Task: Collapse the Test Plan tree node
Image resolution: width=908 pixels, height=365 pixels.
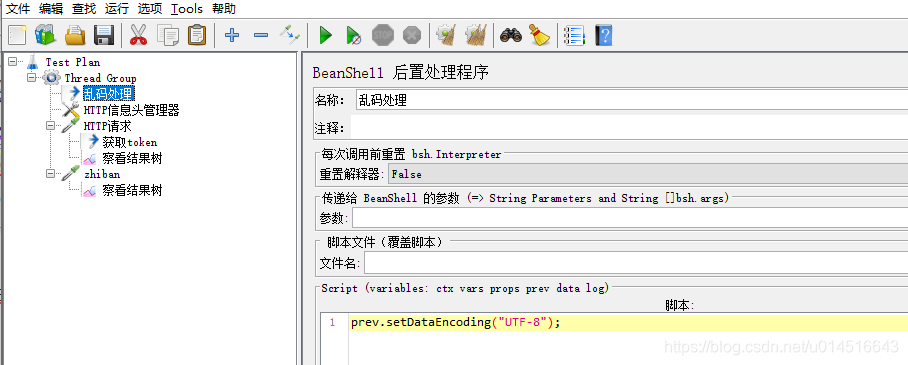Action: 12,62
